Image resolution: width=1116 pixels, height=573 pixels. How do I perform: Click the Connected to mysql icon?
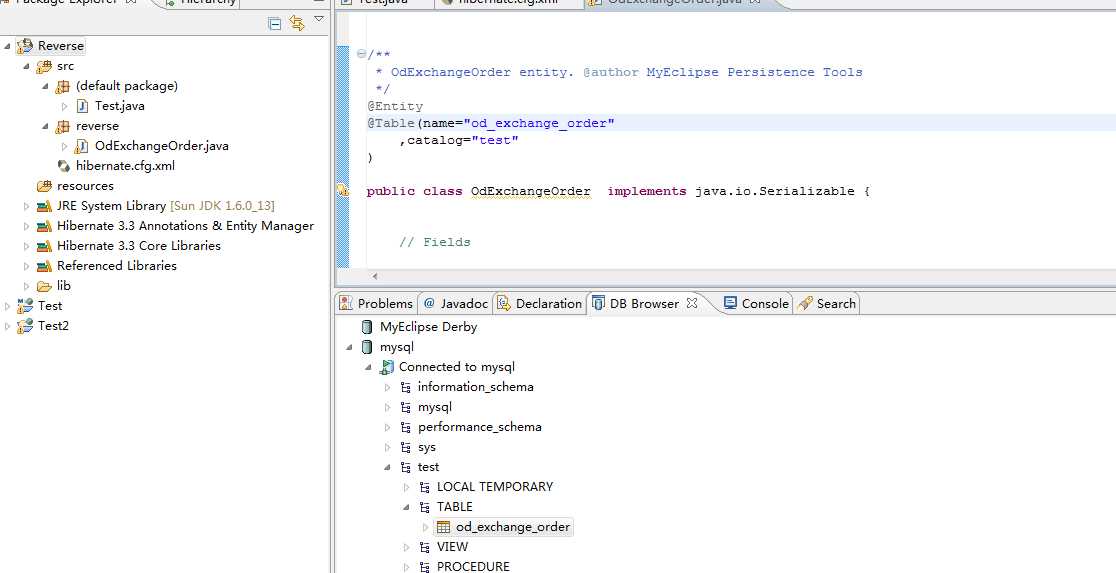coord(386,367)
